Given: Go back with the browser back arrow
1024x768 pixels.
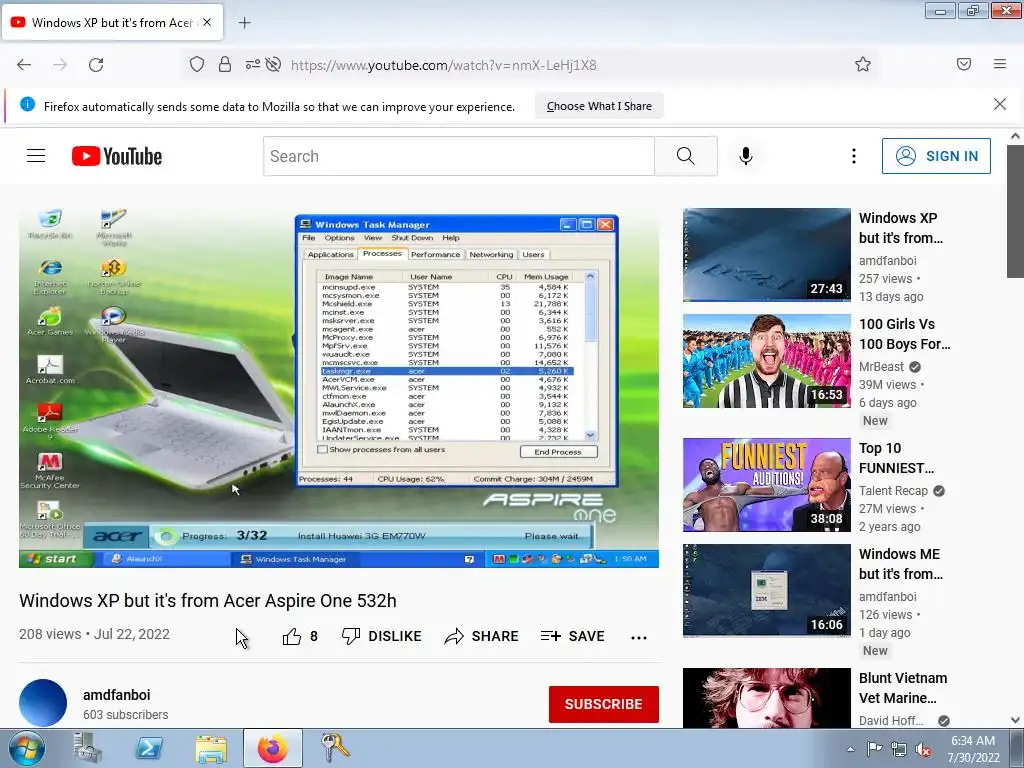Looking at the screenshot, I should coord(24,65).
